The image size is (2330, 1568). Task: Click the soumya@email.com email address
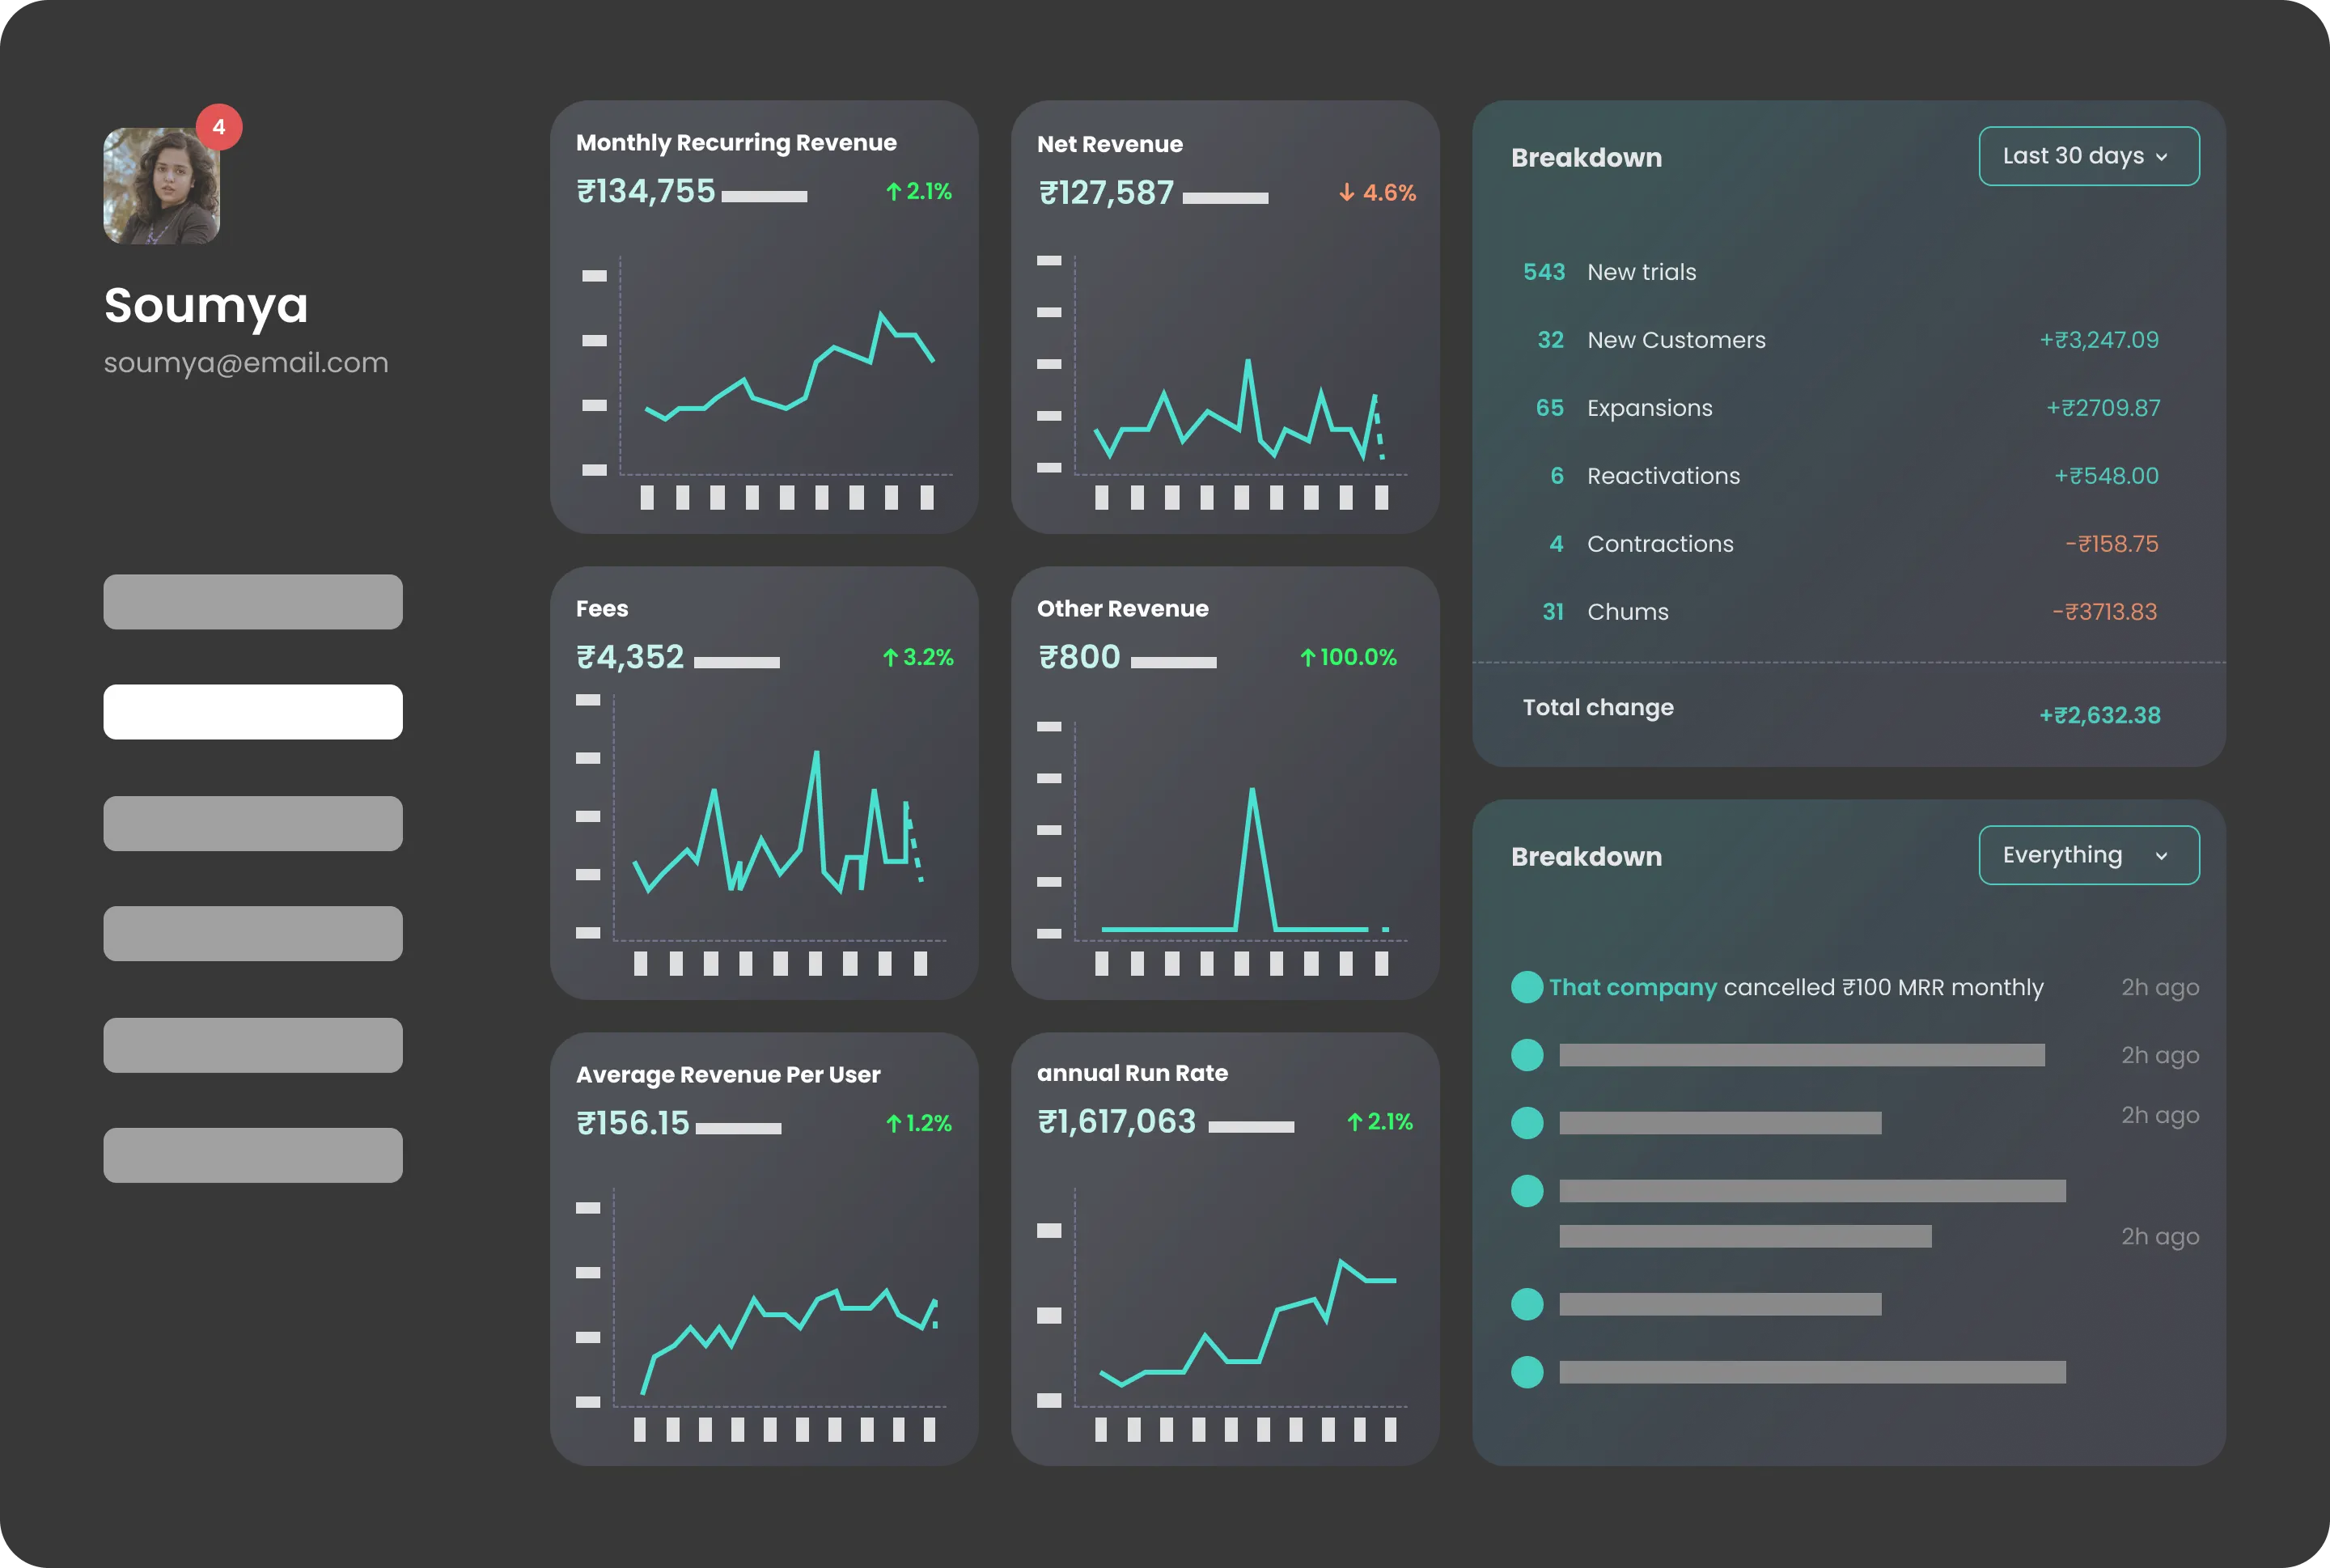(245, 363)
